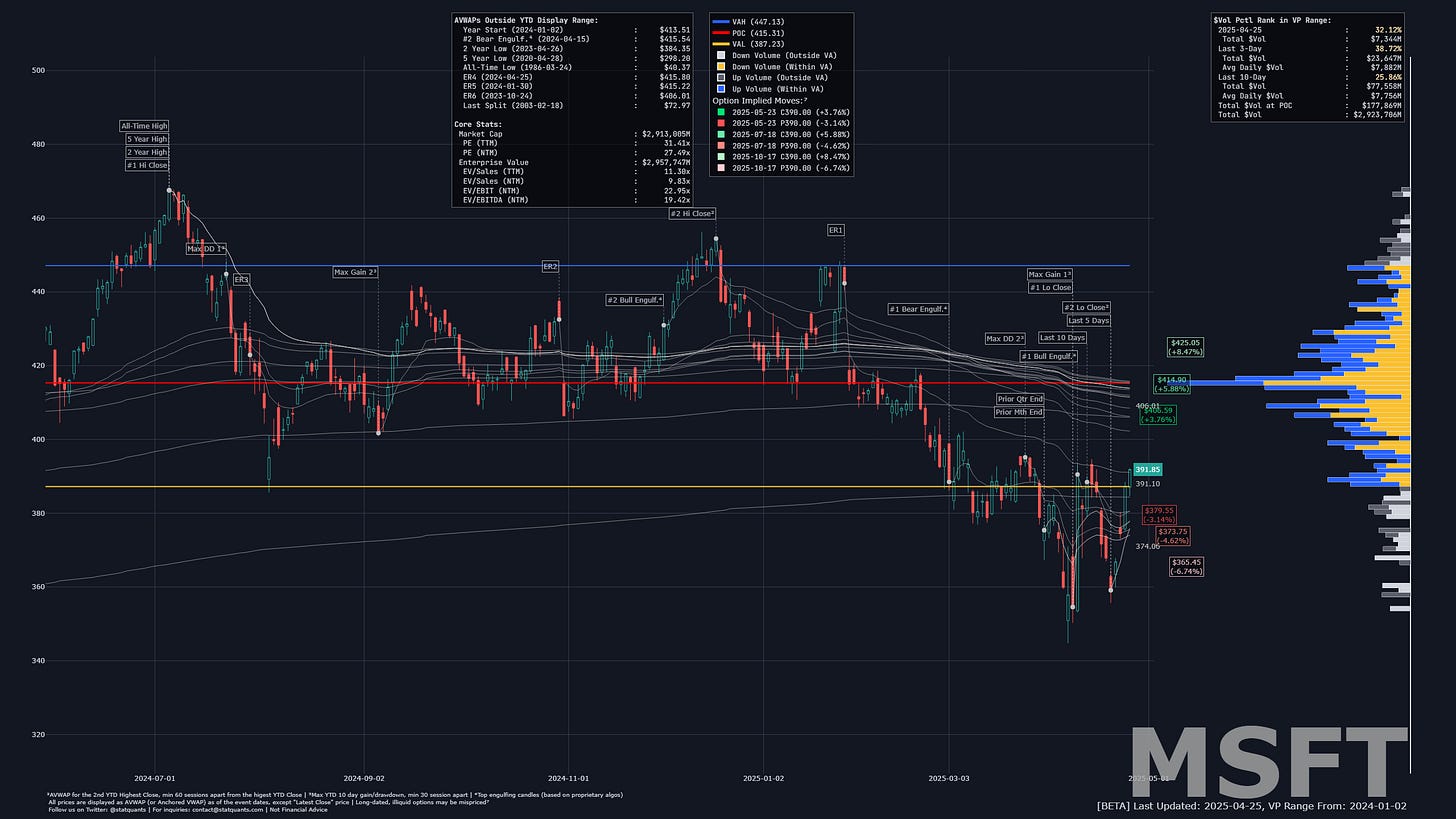
Task: Click the $379.55 (-3.14%) implied move label
Action: pos(1159,514)
